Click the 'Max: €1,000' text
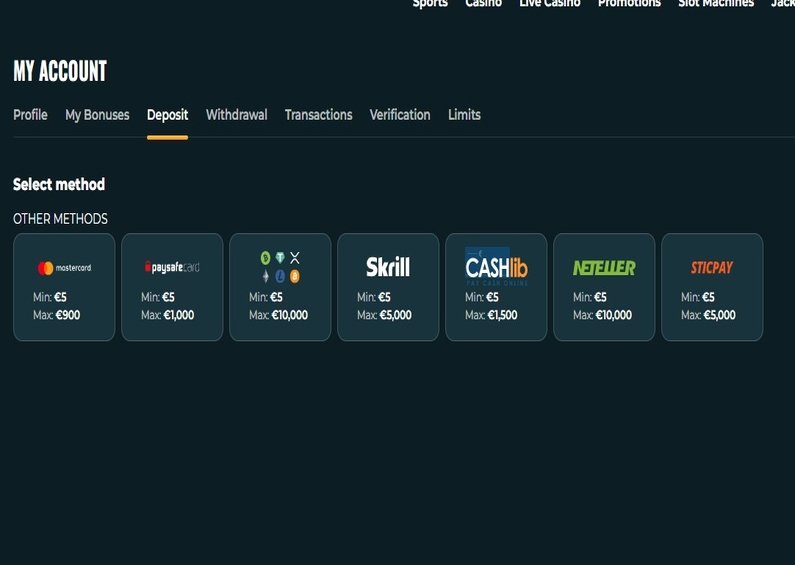Screen dimensions: 795x565 (168, 315)
